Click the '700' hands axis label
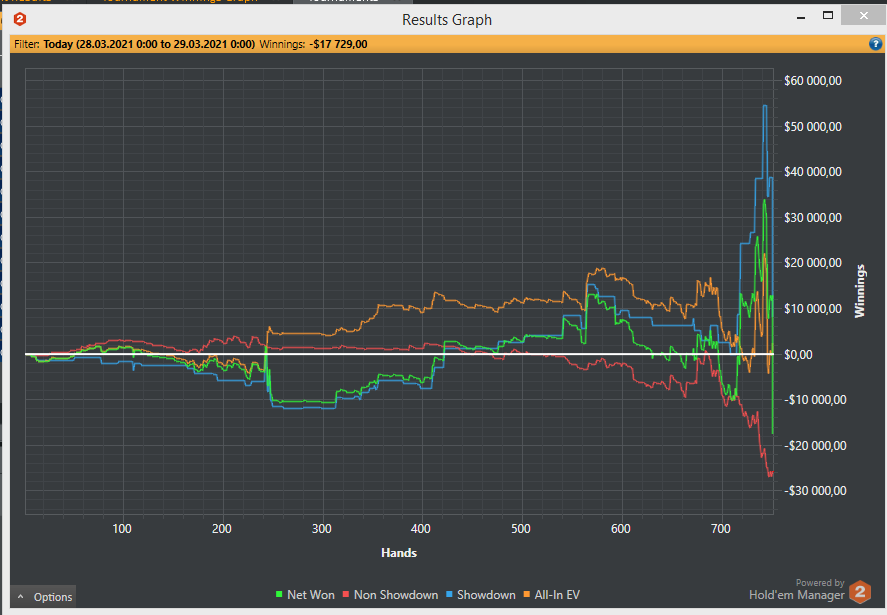887x615 pixels. (721, 529)
